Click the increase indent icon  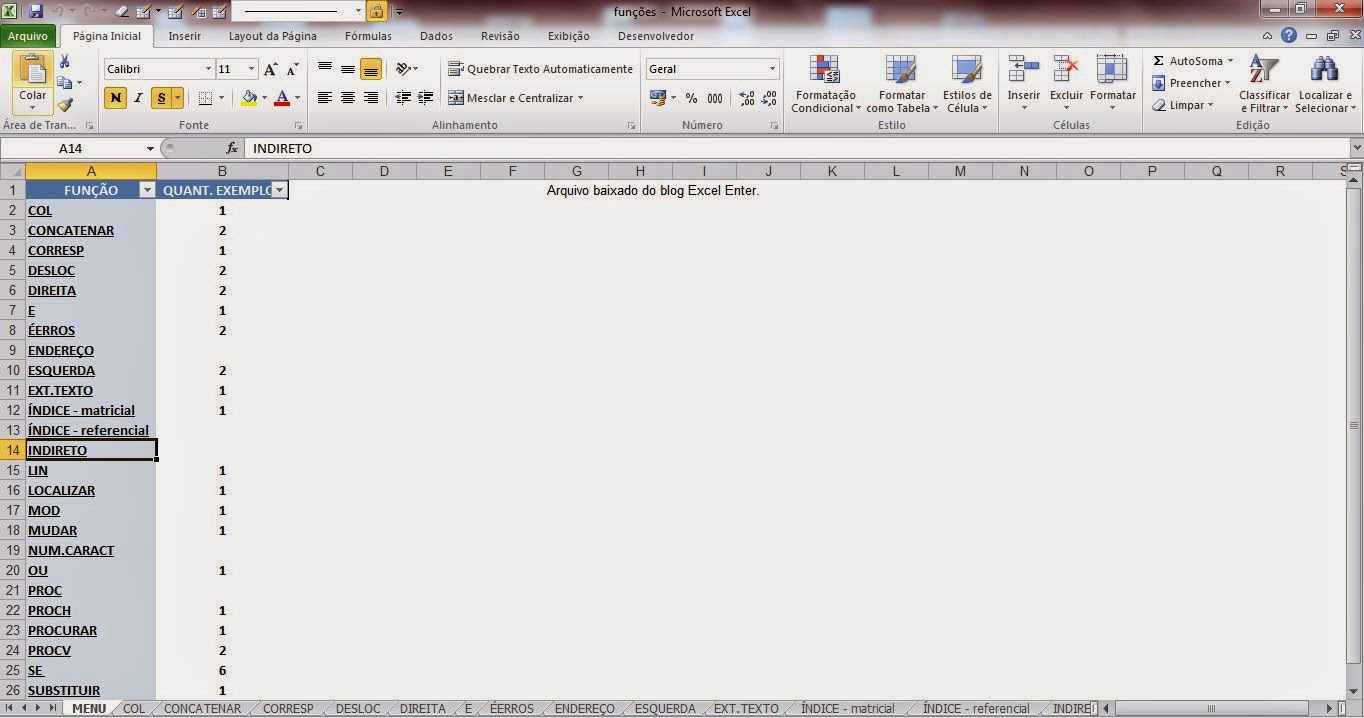pyautogui.click(x=425, y=98)
